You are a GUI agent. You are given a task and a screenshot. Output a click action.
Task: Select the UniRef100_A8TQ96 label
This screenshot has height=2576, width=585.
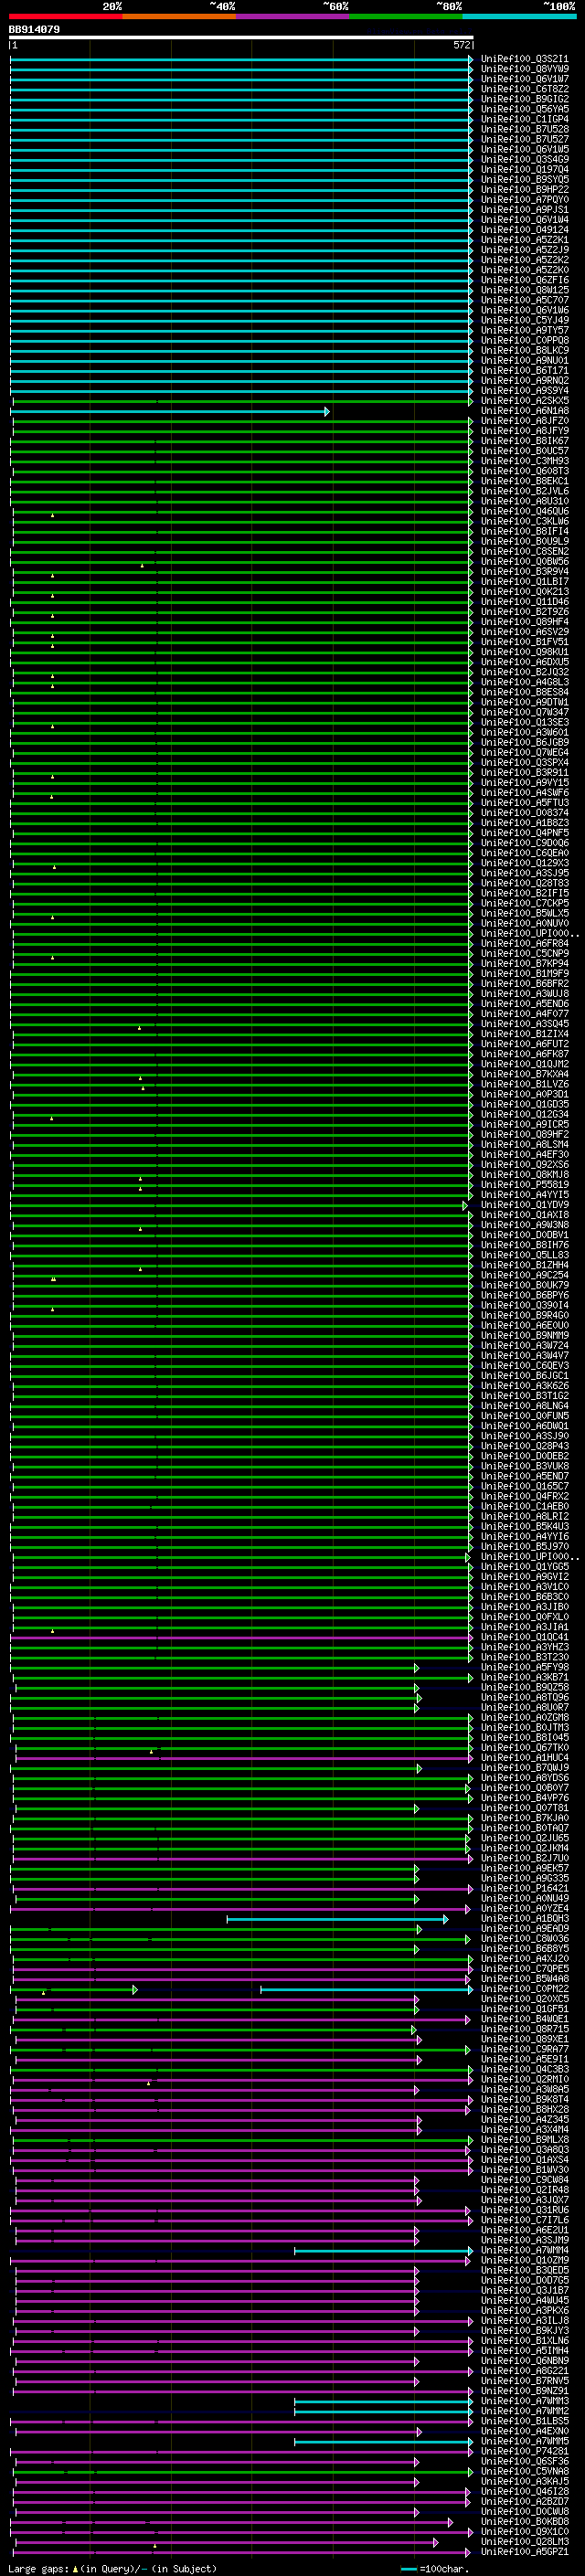[x=525, y=1697]
